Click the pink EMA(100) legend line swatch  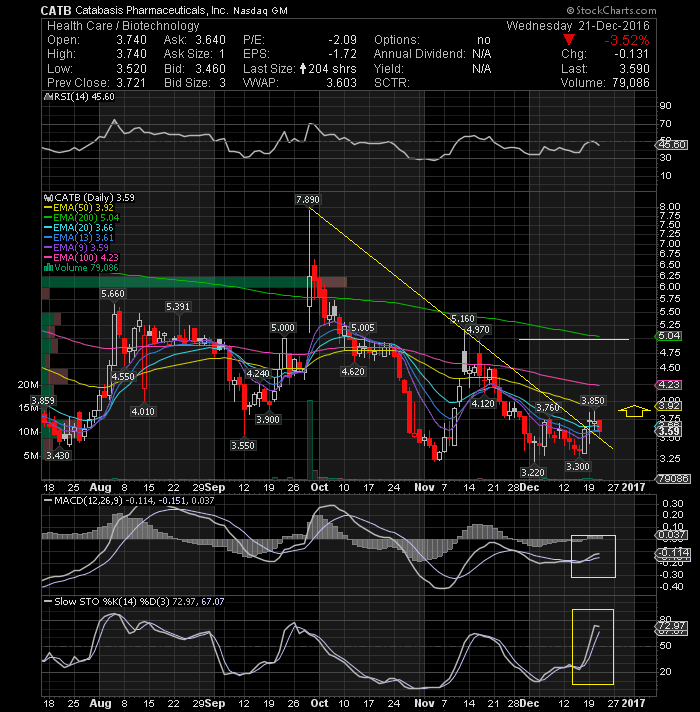48,257
